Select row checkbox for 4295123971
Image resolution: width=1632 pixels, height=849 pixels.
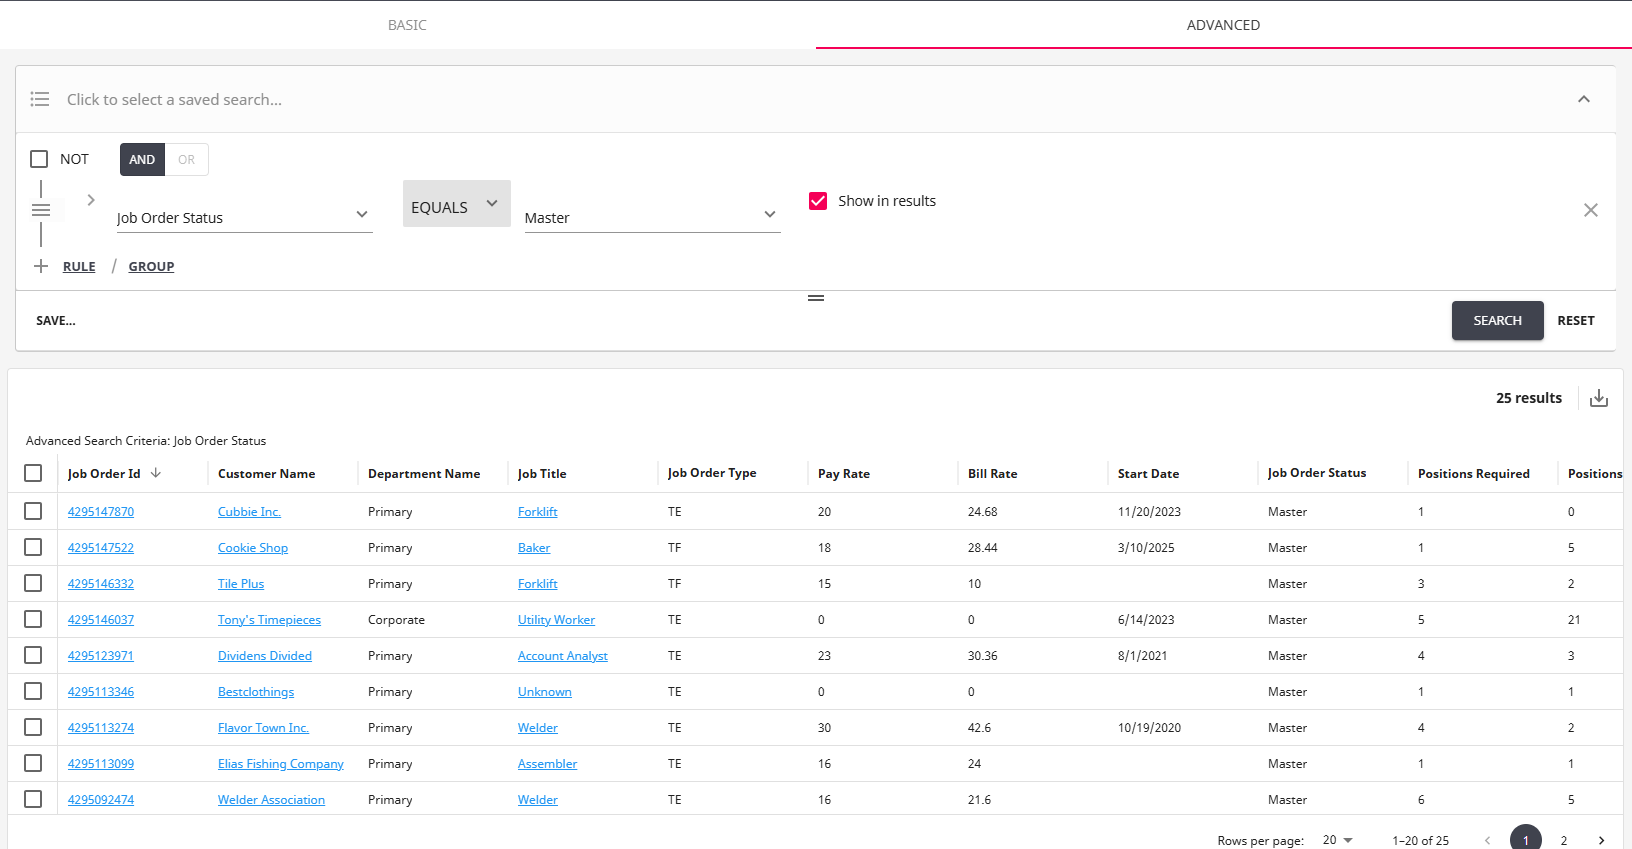(33, 655)
